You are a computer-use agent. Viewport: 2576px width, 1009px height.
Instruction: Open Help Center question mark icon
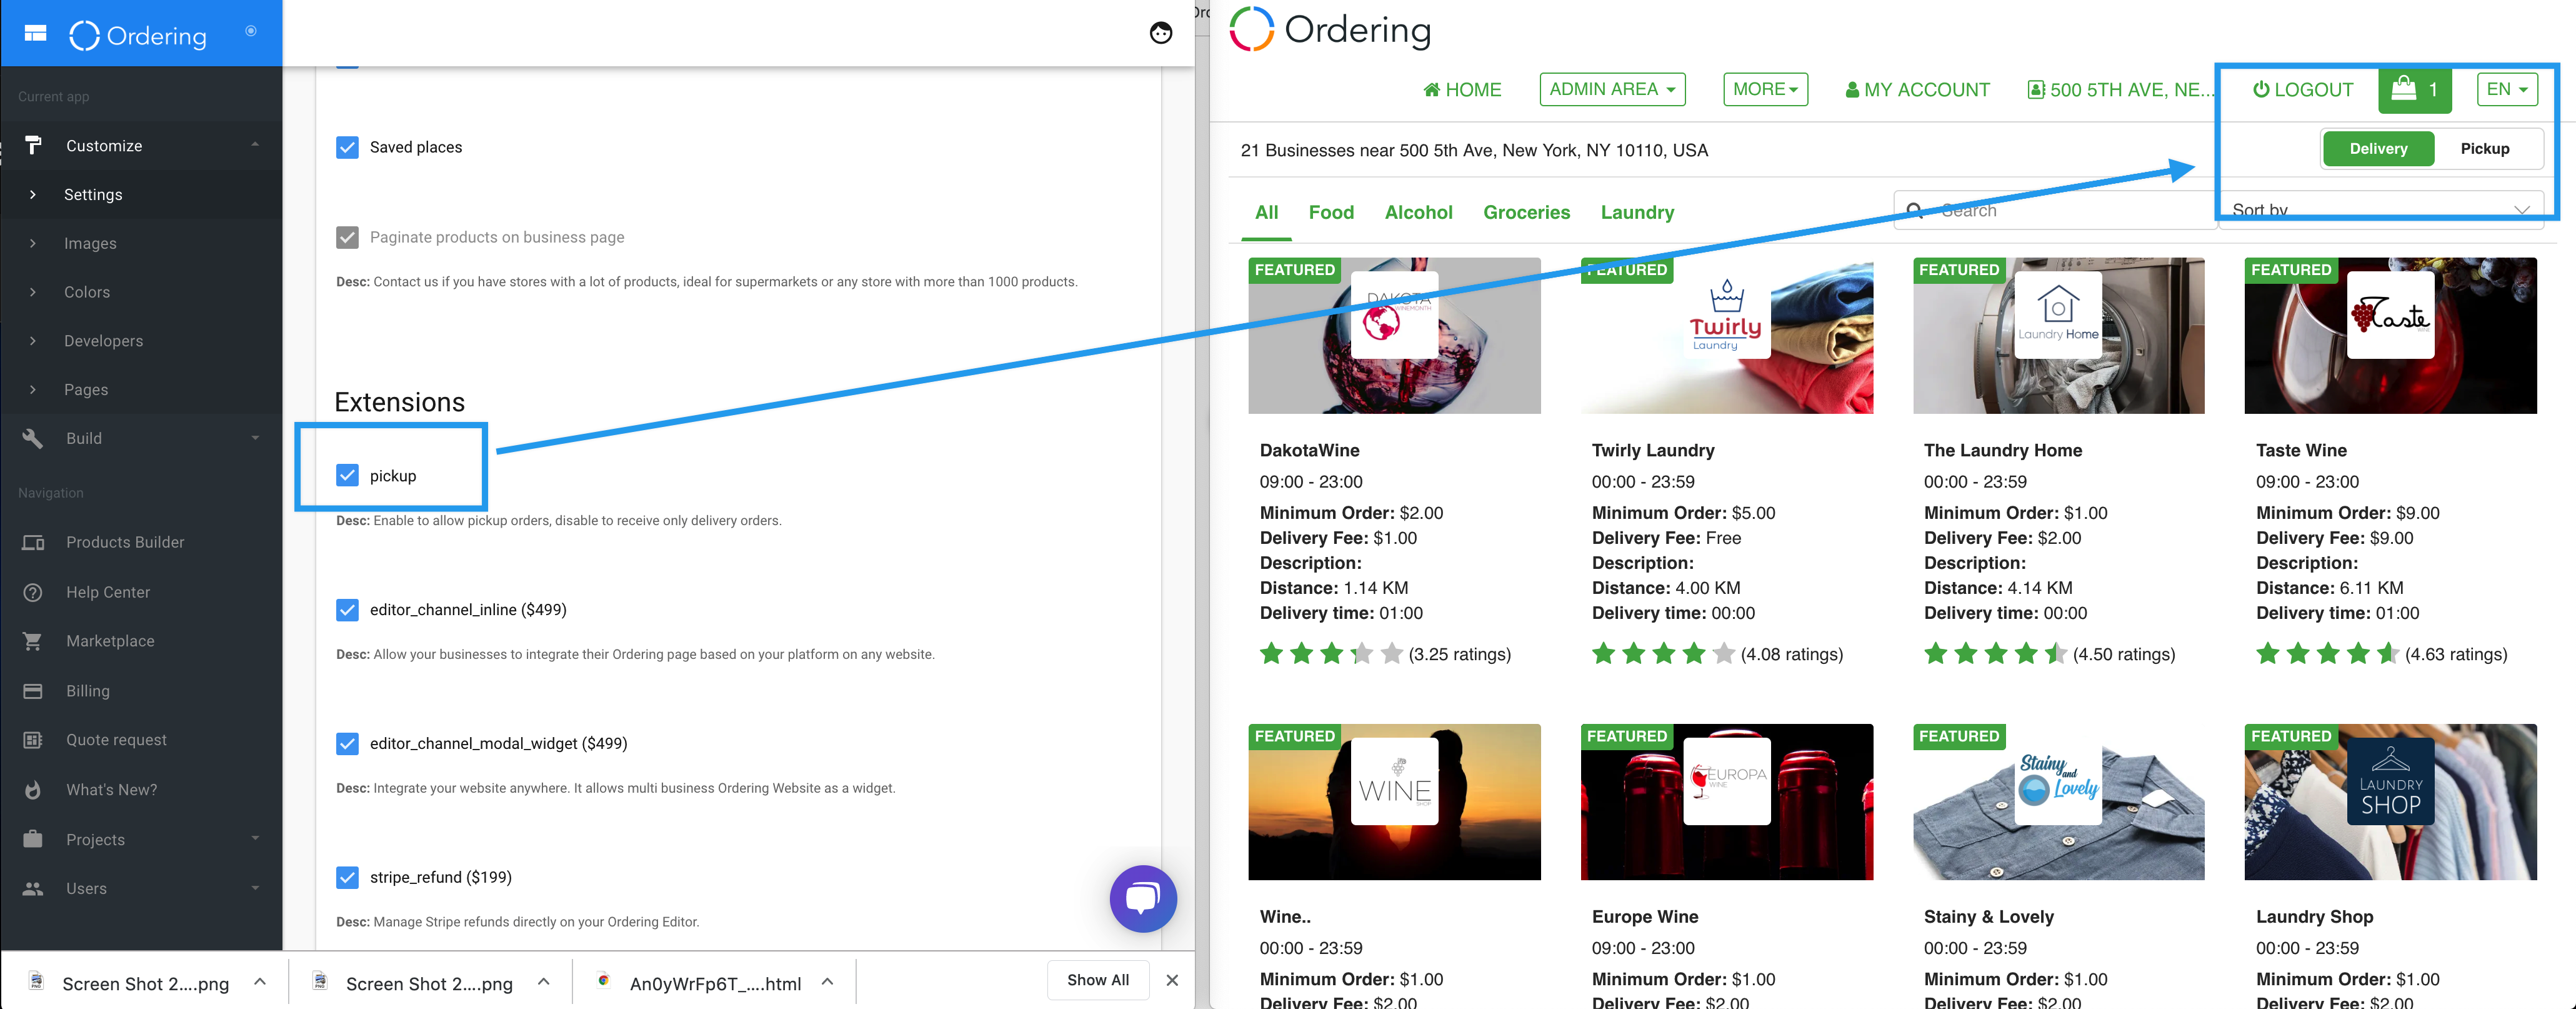click(x=33, y=592)
